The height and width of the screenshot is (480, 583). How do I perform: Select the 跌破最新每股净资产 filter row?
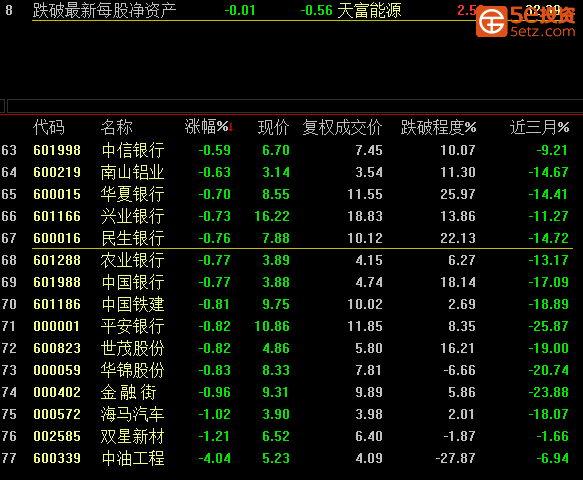(x=292, y=10)
